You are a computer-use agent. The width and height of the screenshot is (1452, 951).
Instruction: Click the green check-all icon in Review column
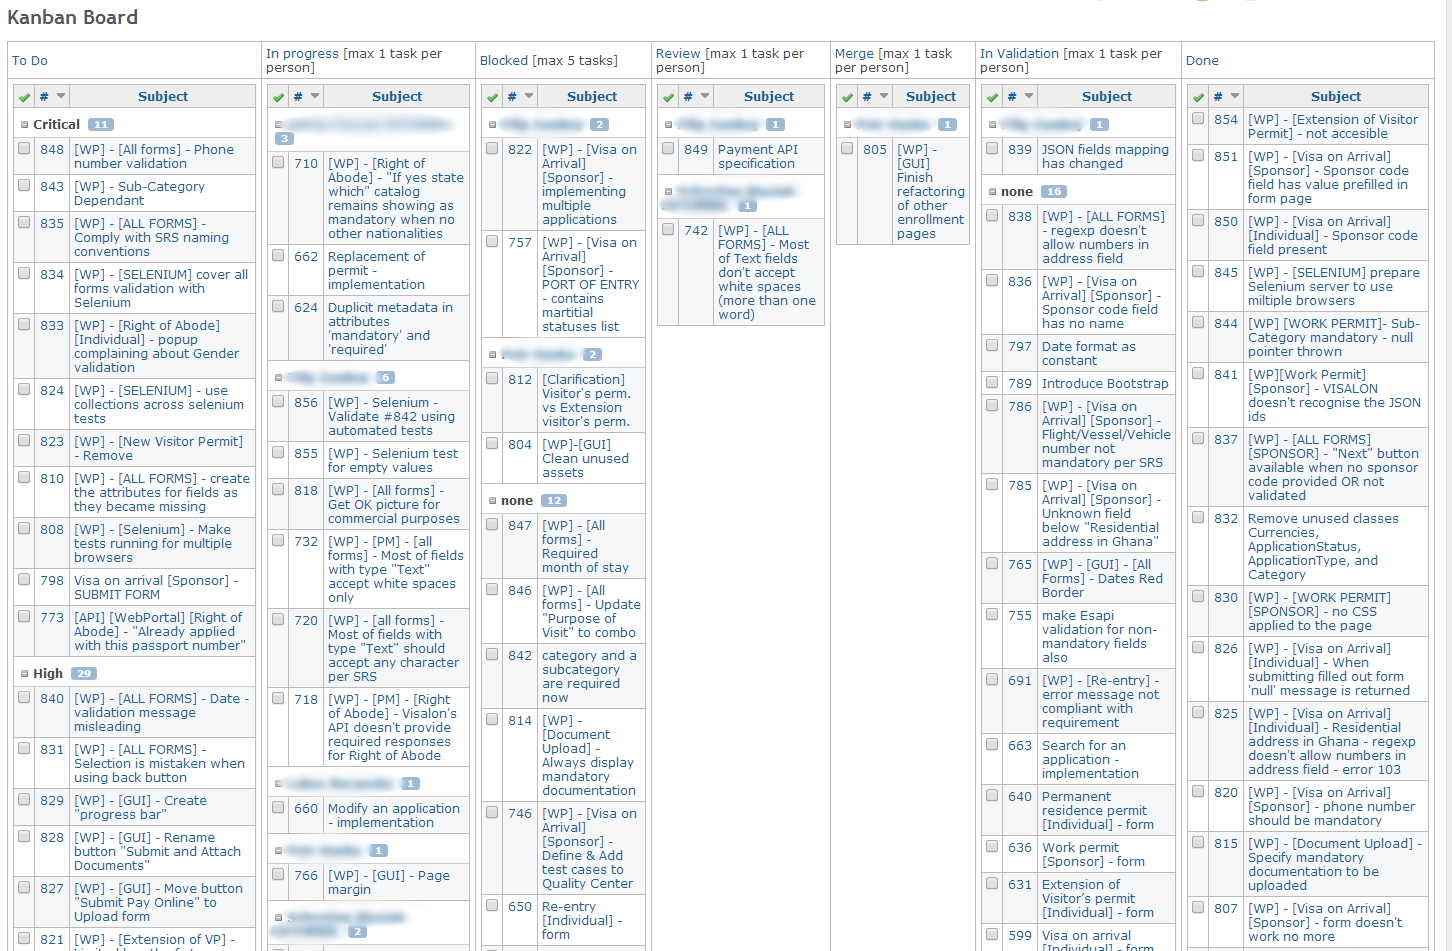pyautogui.click(x=668, y=97)
